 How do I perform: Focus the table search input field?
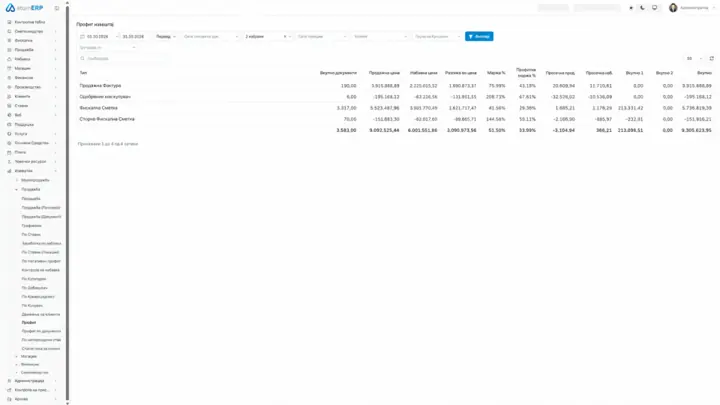[x=123, y=59]
